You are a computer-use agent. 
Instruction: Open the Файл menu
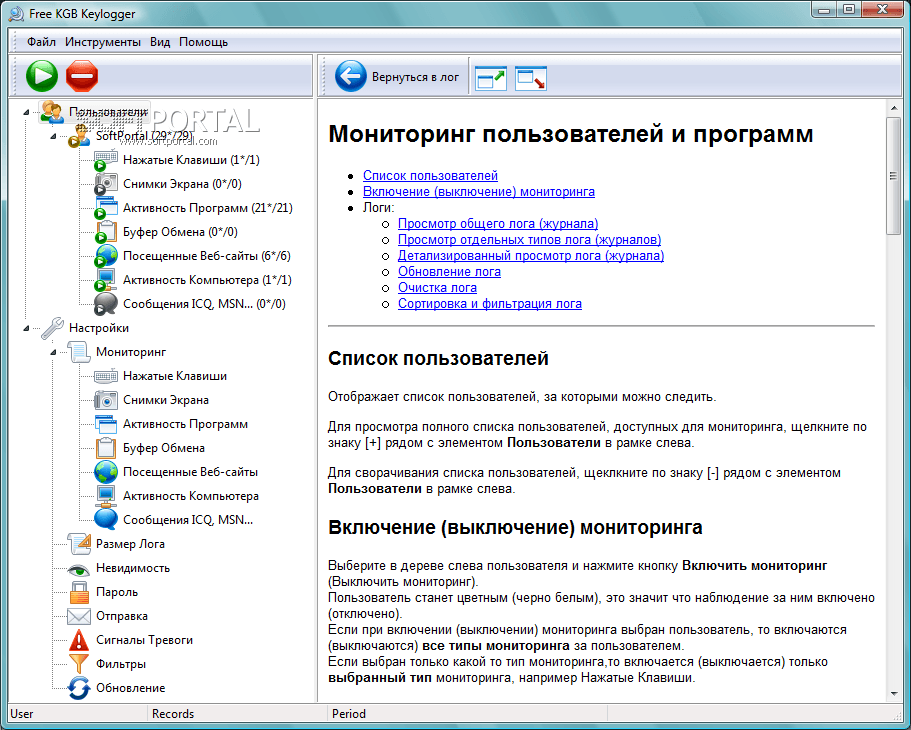[x=41, y=42]
